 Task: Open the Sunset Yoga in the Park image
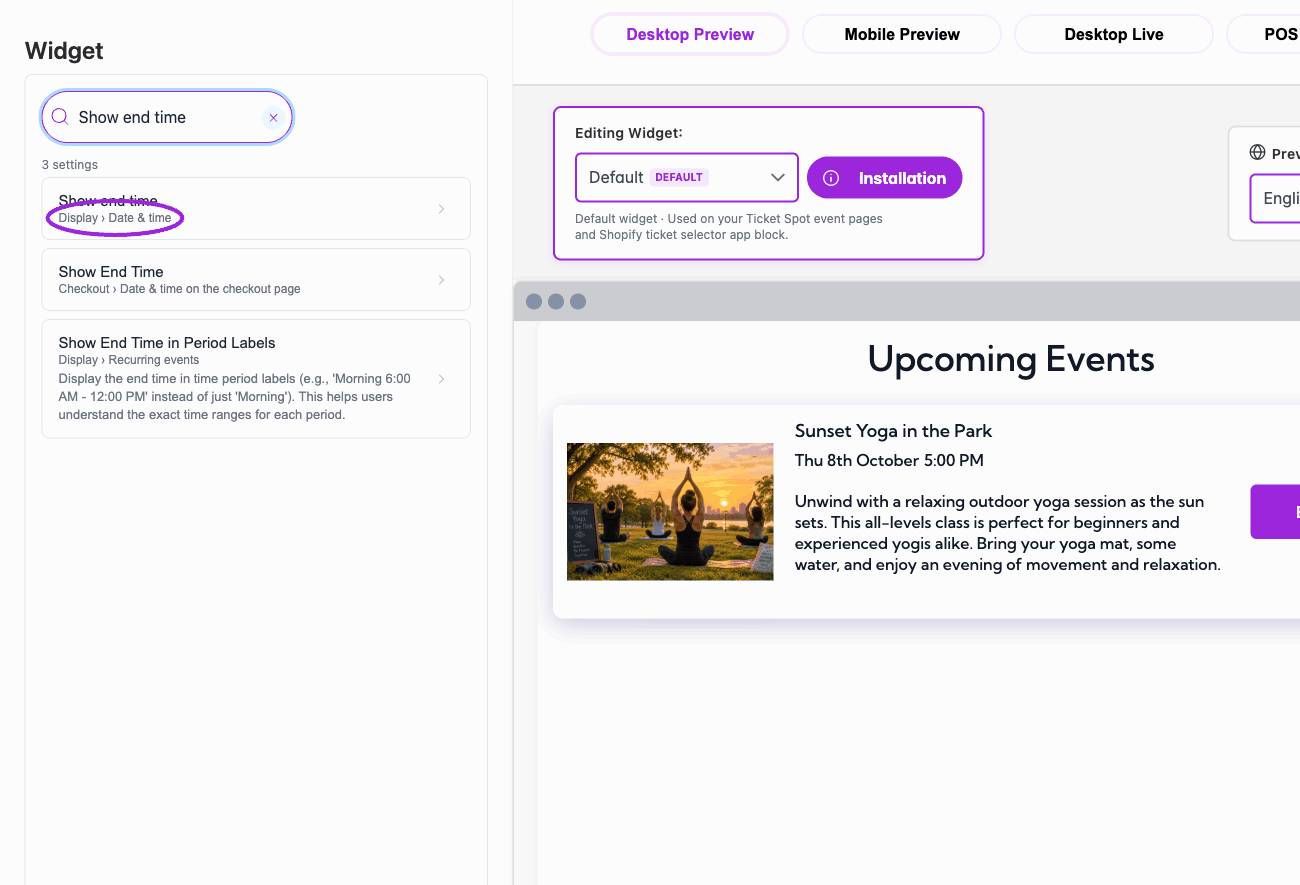pyautogui.click(x=670, y=512)
